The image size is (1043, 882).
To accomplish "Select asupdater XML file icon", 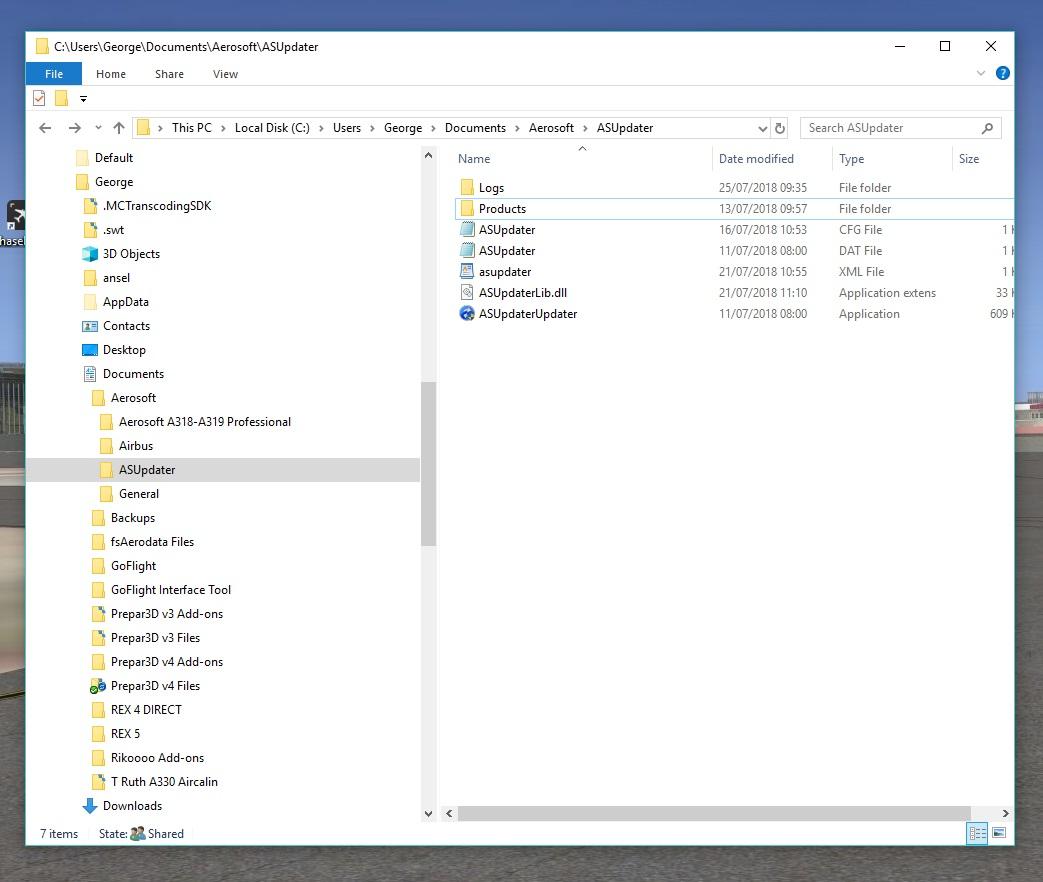I will (x=467, y=271).
